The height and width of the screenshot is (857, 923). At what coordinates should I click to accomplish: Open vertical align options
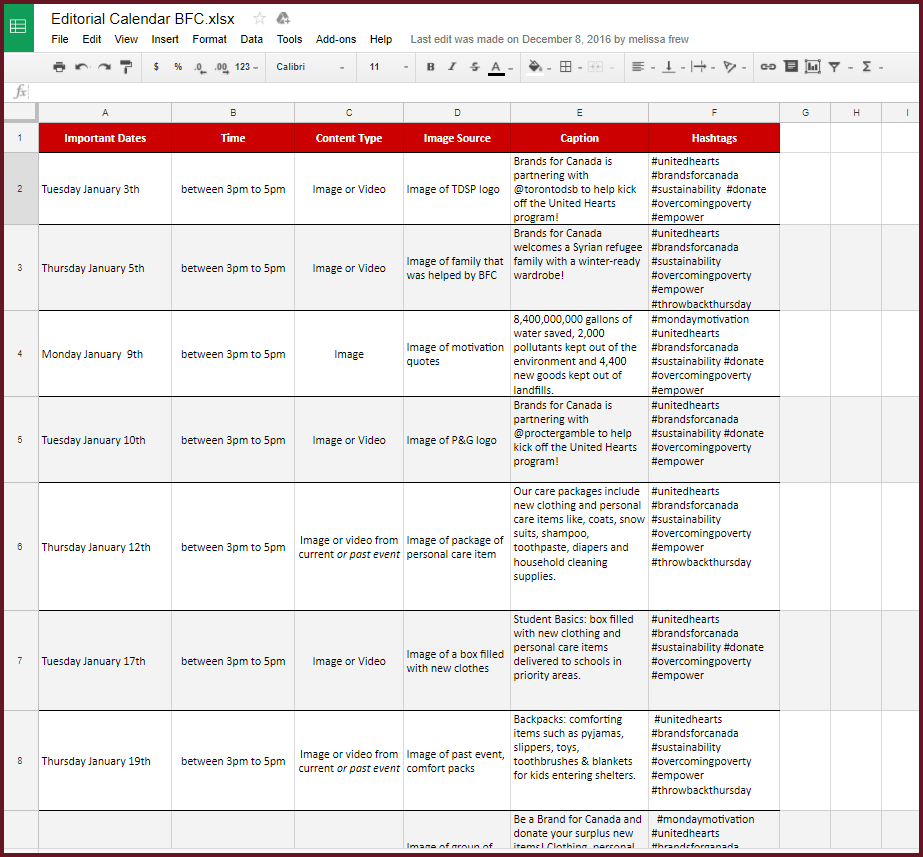pyautogui.click(x=669, y=67)
